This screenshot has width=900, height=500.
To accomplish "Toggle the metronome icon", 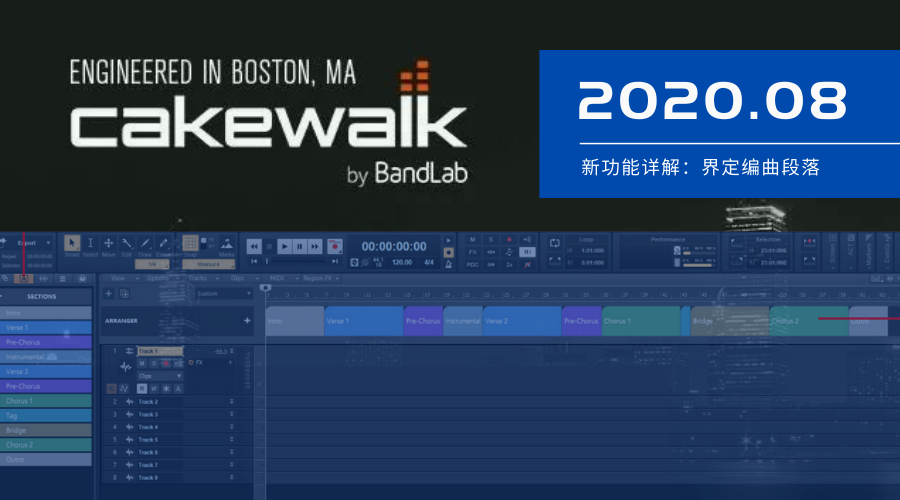I will [448, 263].
